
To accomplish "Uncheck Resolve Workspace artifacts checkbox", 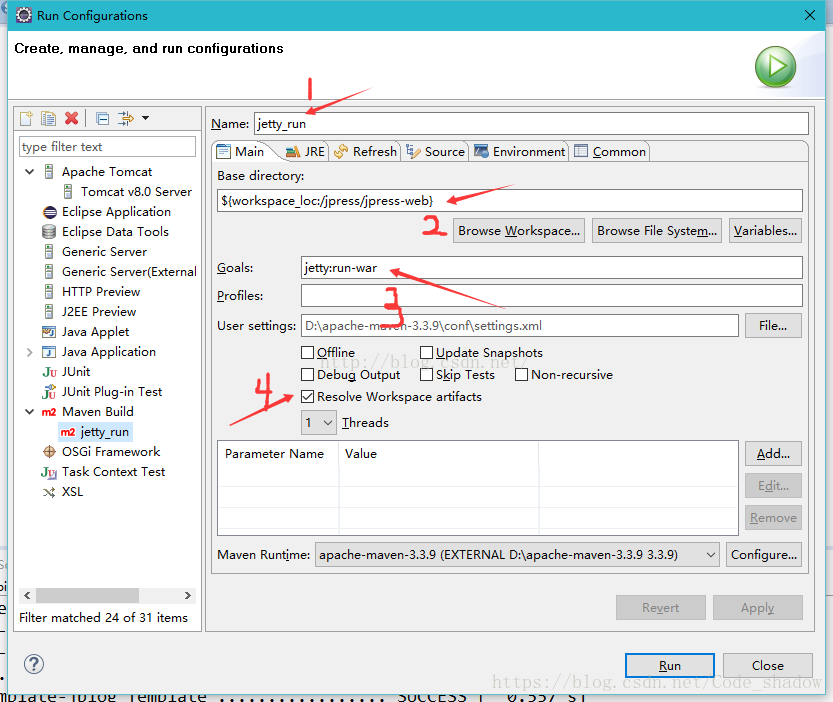I will (x=308, y=396).
